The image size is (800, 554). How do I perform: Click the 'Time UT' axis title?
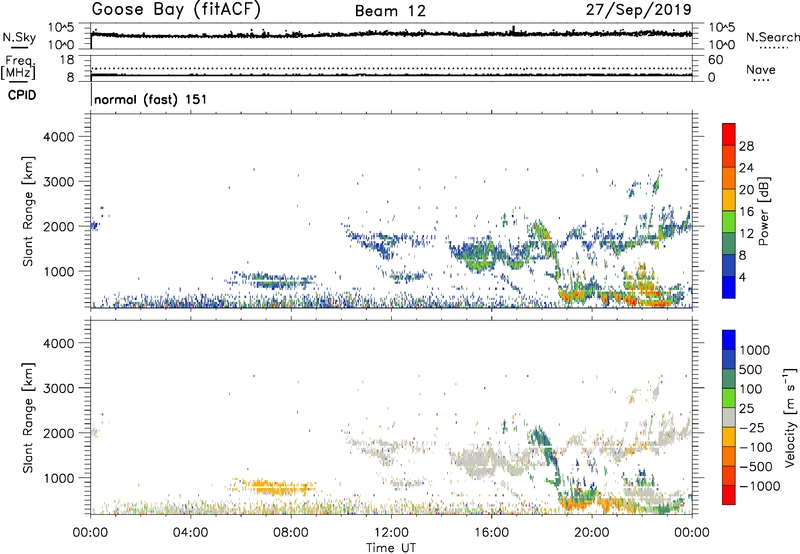pyautogui.click(x=391, y=548)
